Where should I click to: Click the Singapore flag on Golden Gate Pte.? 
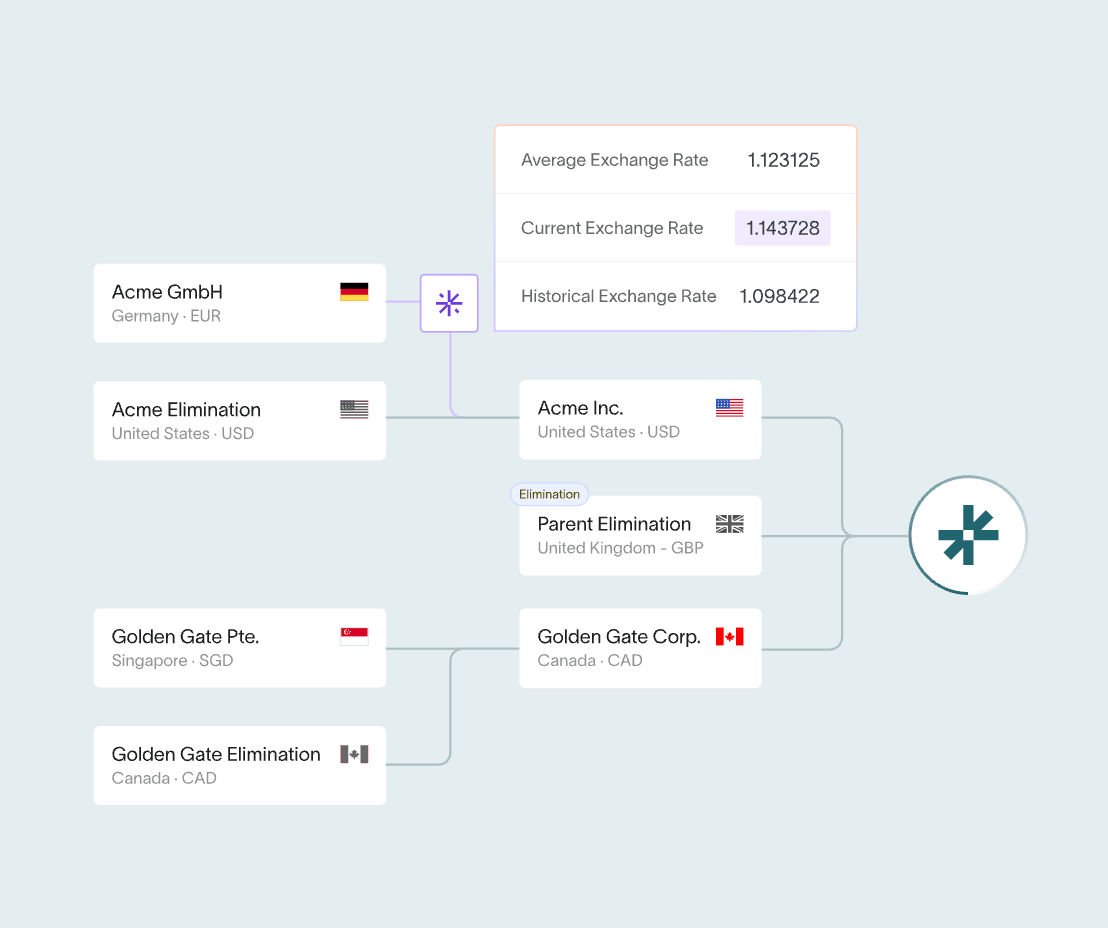(354, 636)
